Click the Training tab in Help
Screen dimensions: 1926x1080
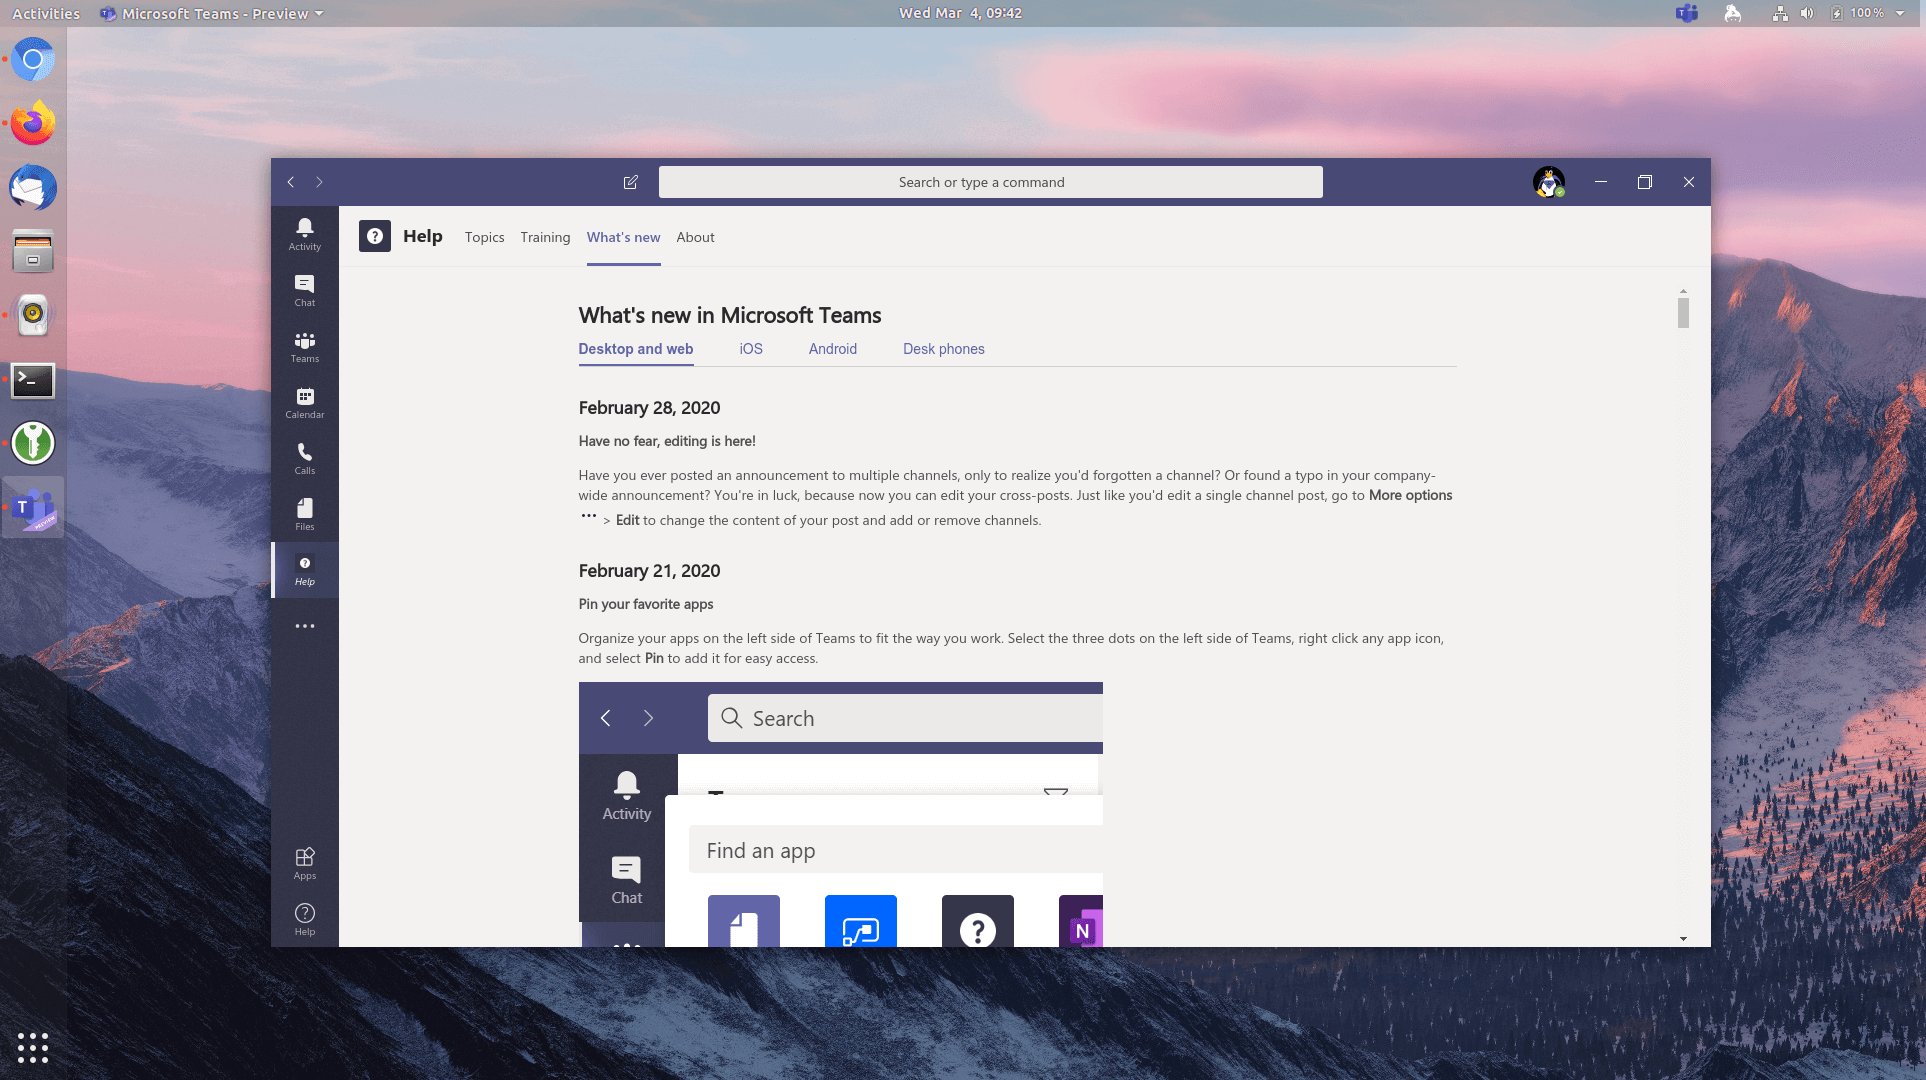545,237
